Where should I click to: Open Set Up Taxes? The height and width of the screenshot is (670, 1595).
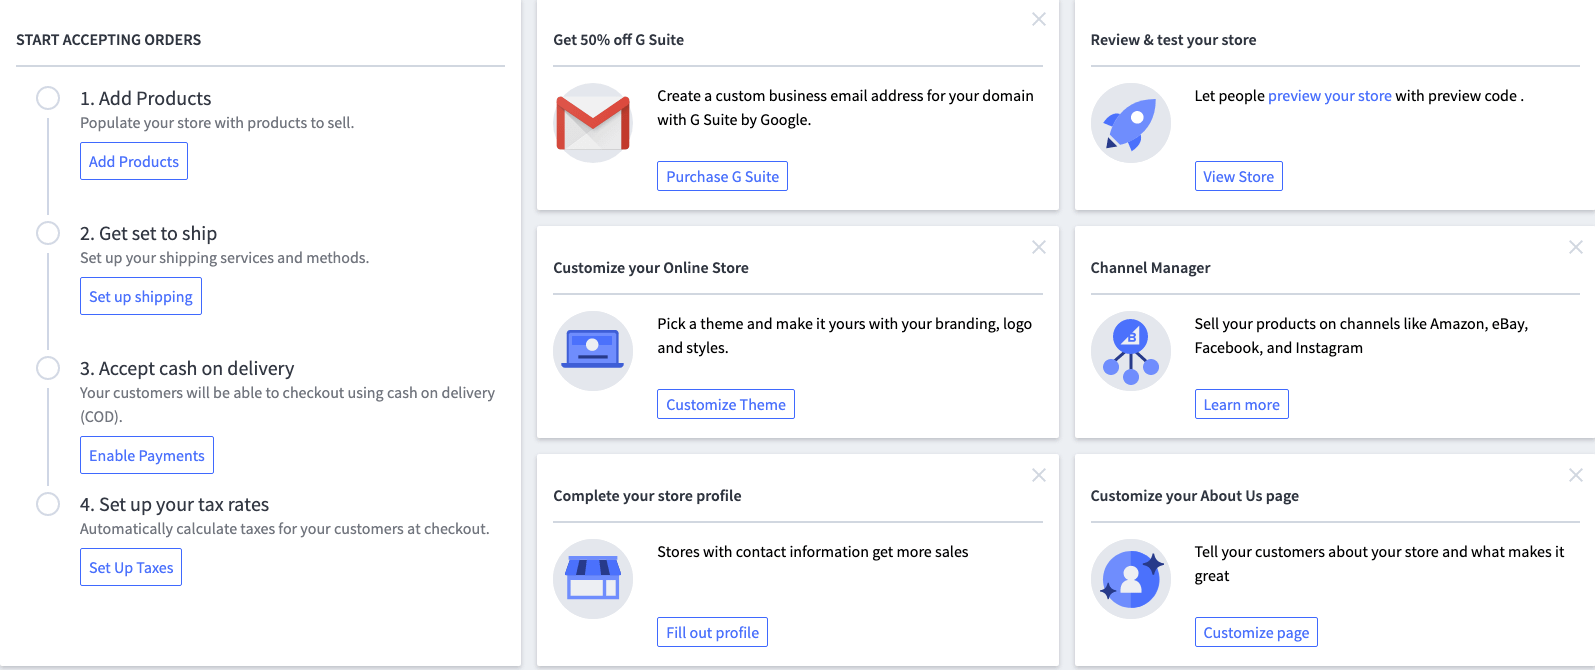click(131, 567)
